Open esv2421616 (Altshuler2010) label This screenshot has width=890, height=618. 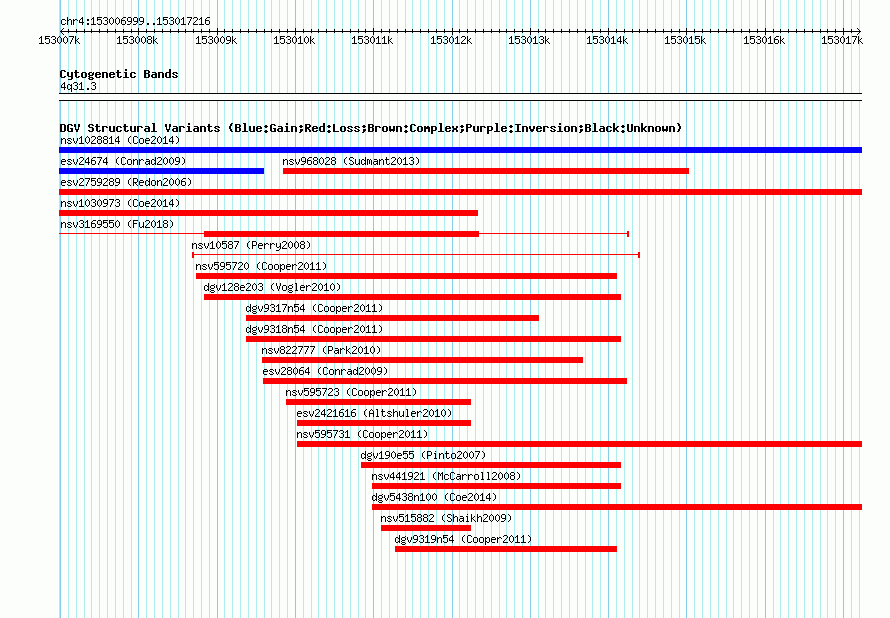click(375, 413)
